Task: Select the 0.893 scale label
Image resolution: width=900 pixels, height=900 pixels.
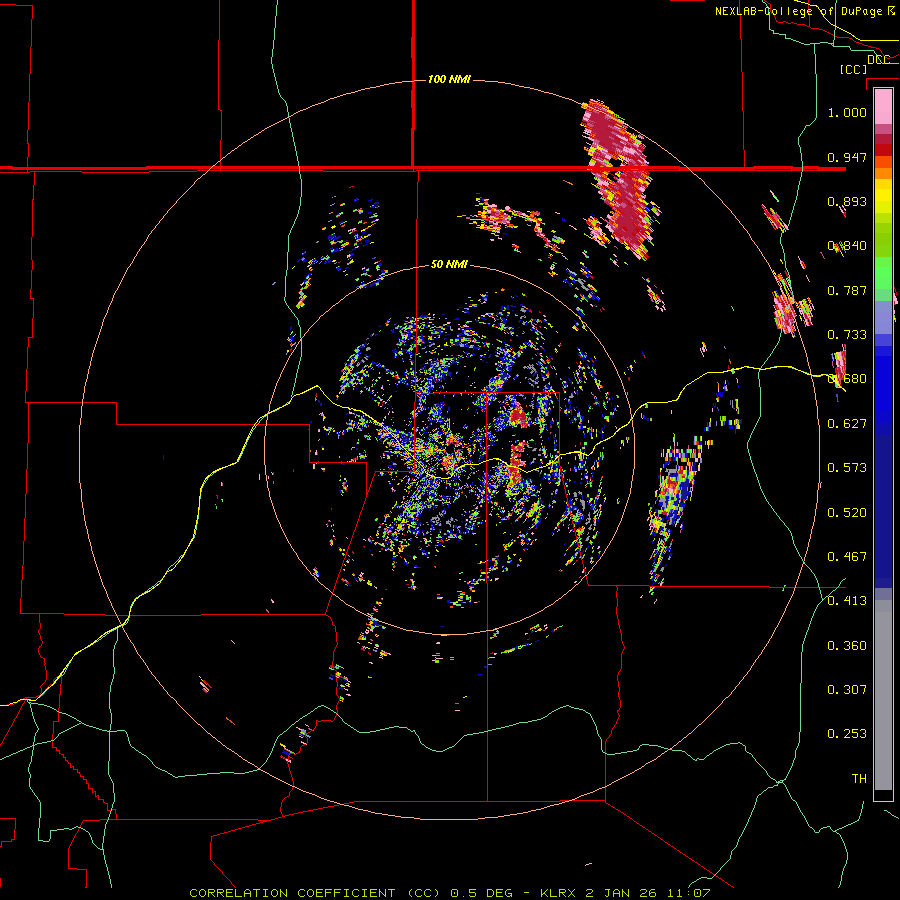Action: click(x=847, y=201)
